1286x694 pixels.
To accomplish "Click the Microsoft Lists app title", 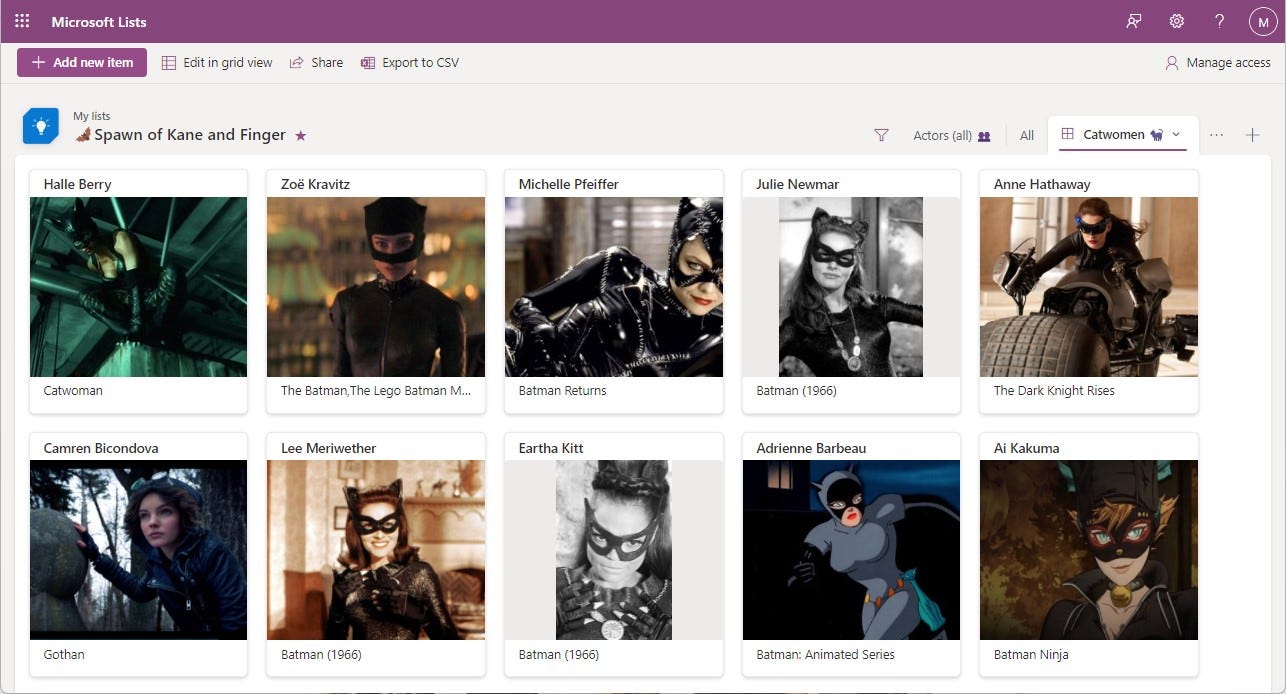I will (x=99, y=21).
